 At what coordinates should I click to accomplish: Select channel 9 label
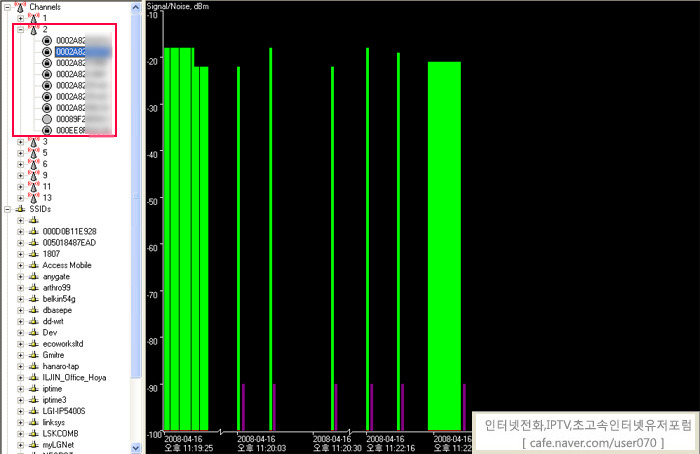point(45,175)
